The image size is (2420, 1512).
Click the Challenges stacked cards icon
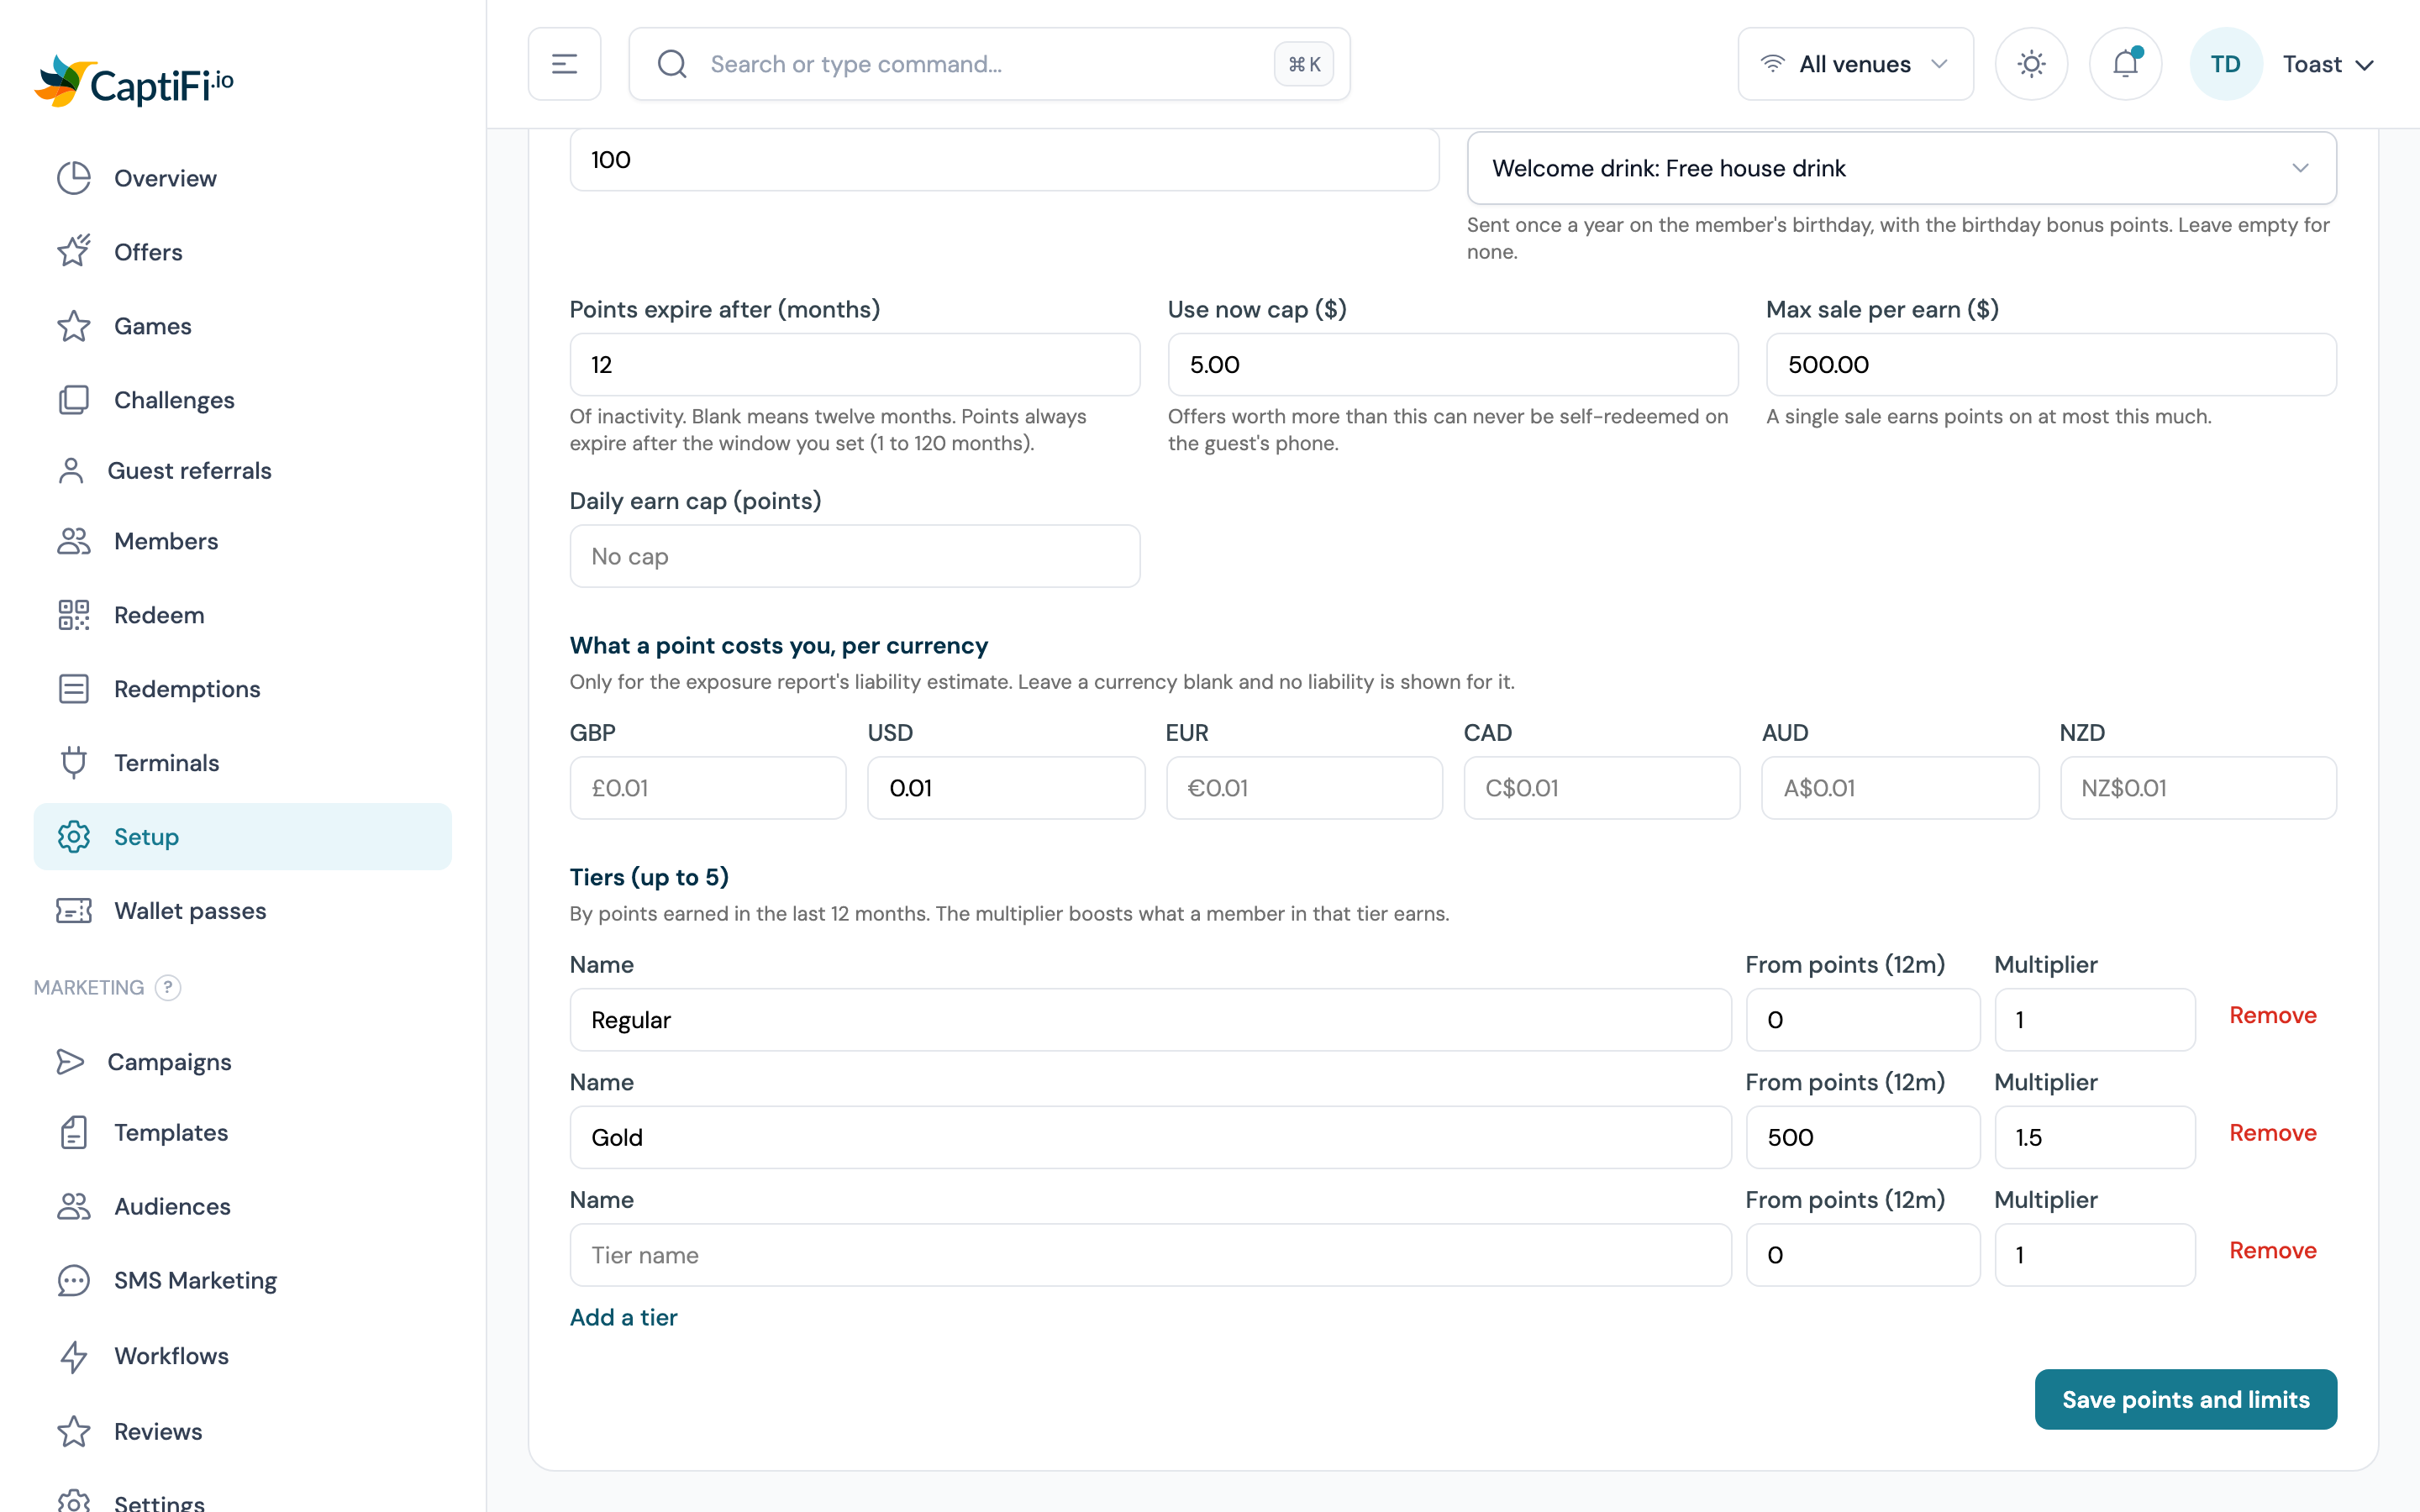click(x=74, y=400)
